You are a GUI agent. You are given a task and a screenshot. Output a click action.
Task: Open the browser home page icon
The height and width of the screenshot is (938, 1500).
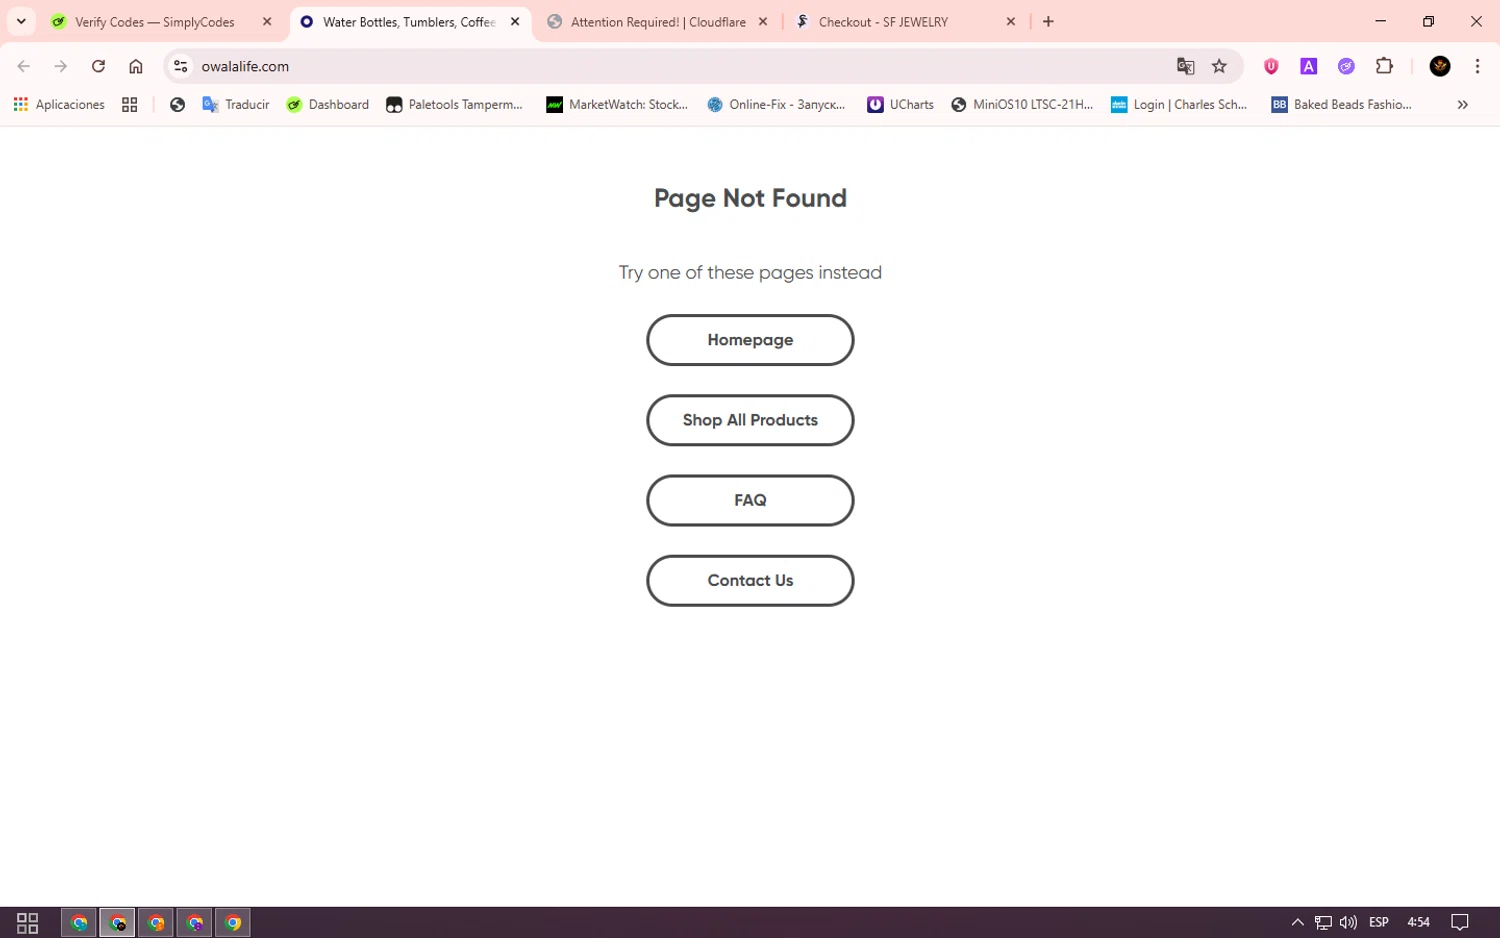tap(136, 66)
